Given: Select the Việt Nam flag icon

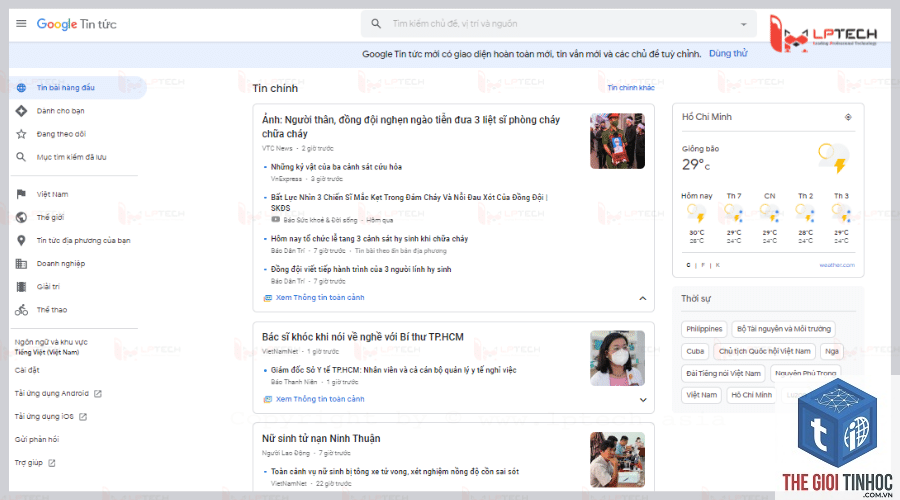Looking at the screenshot, I should 21,194.
